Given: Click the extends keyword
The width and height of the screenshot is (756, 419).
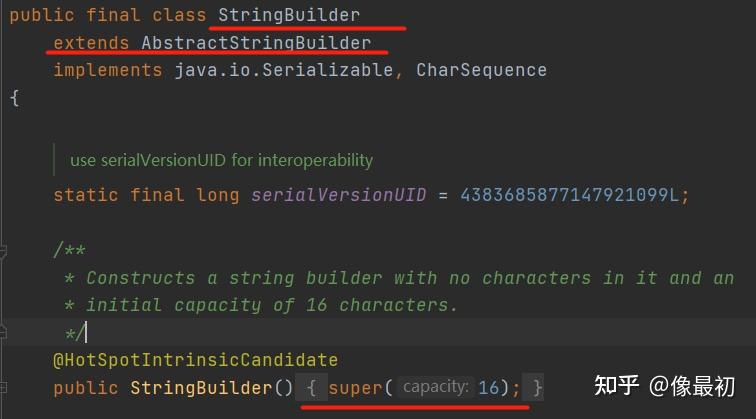Looking at the screenshot, I should click(x=91, y=43).
